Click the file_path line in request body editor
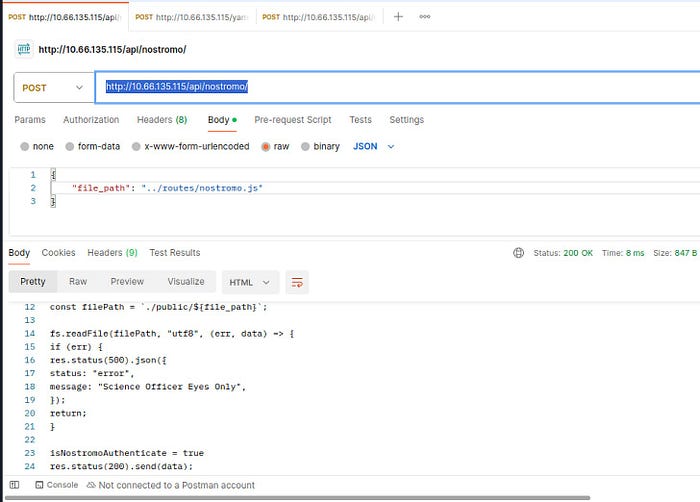700x502 pixels. point(167,188)
